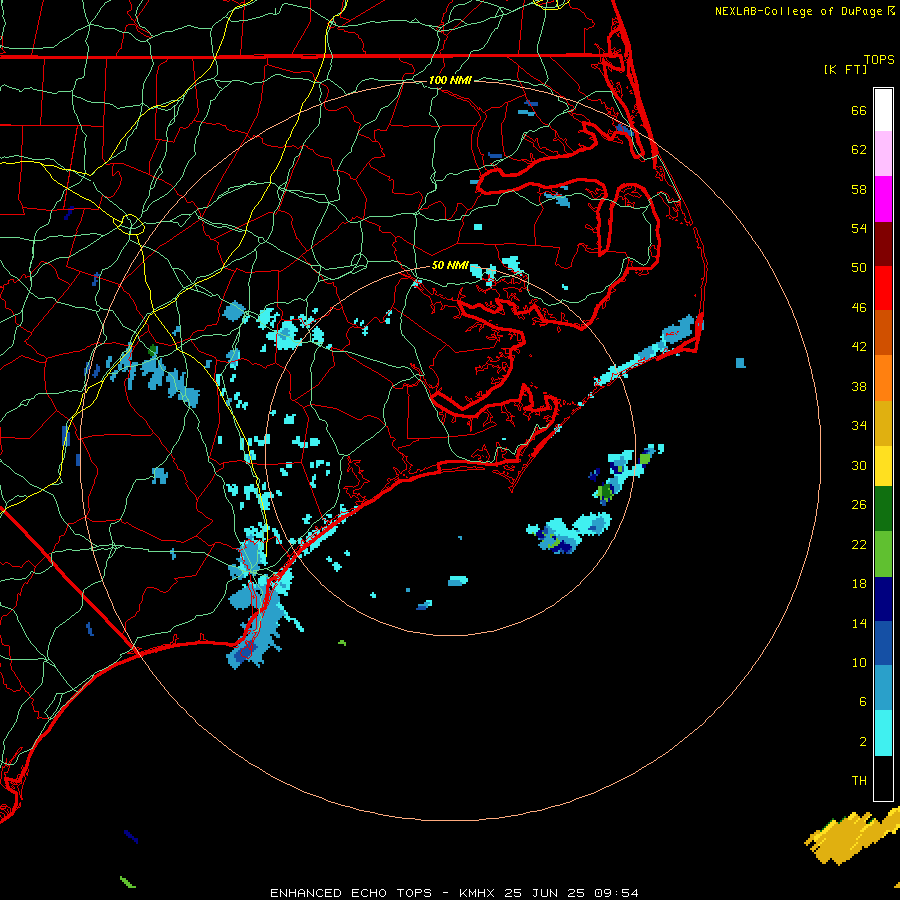Click the orange 42 kft legend swatch

(x=883, y=378)
